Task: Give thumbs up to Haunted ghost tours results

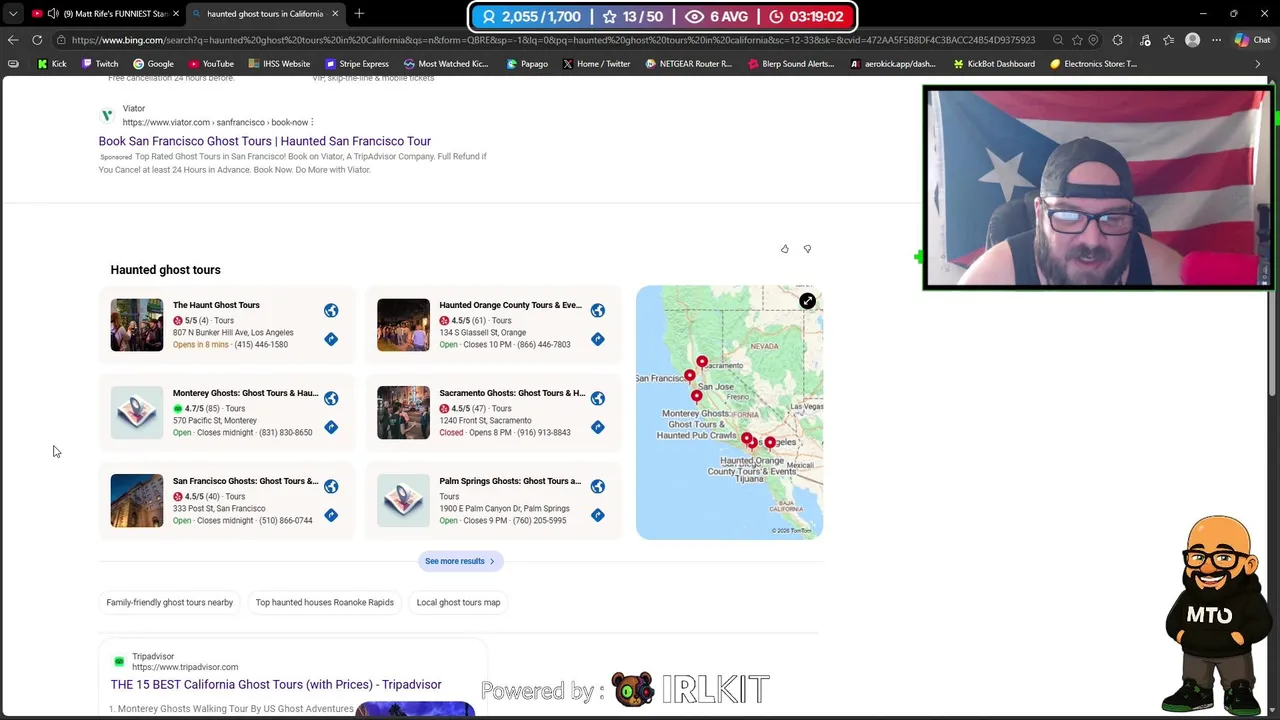Action: tap(784, 249)
